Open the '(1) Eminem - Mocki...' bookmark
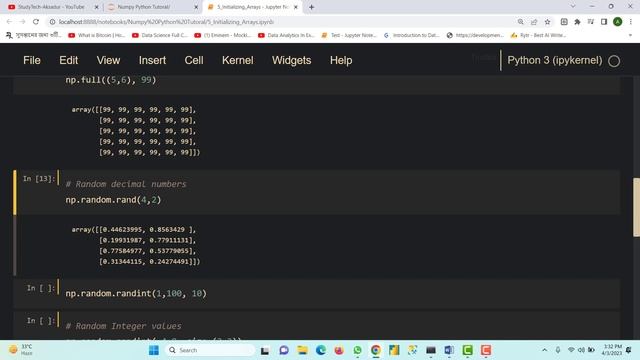640x360 pixels. click(x=223, y=36)
